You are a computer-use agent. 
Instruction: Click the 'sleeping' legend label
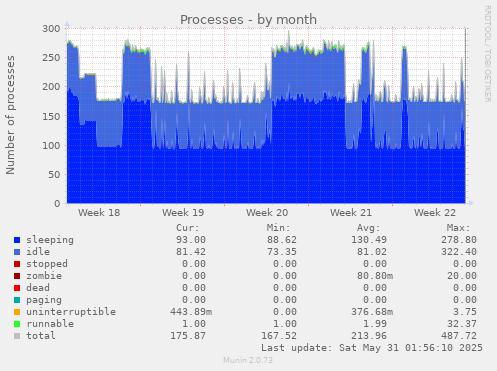[x=50, y=240]
